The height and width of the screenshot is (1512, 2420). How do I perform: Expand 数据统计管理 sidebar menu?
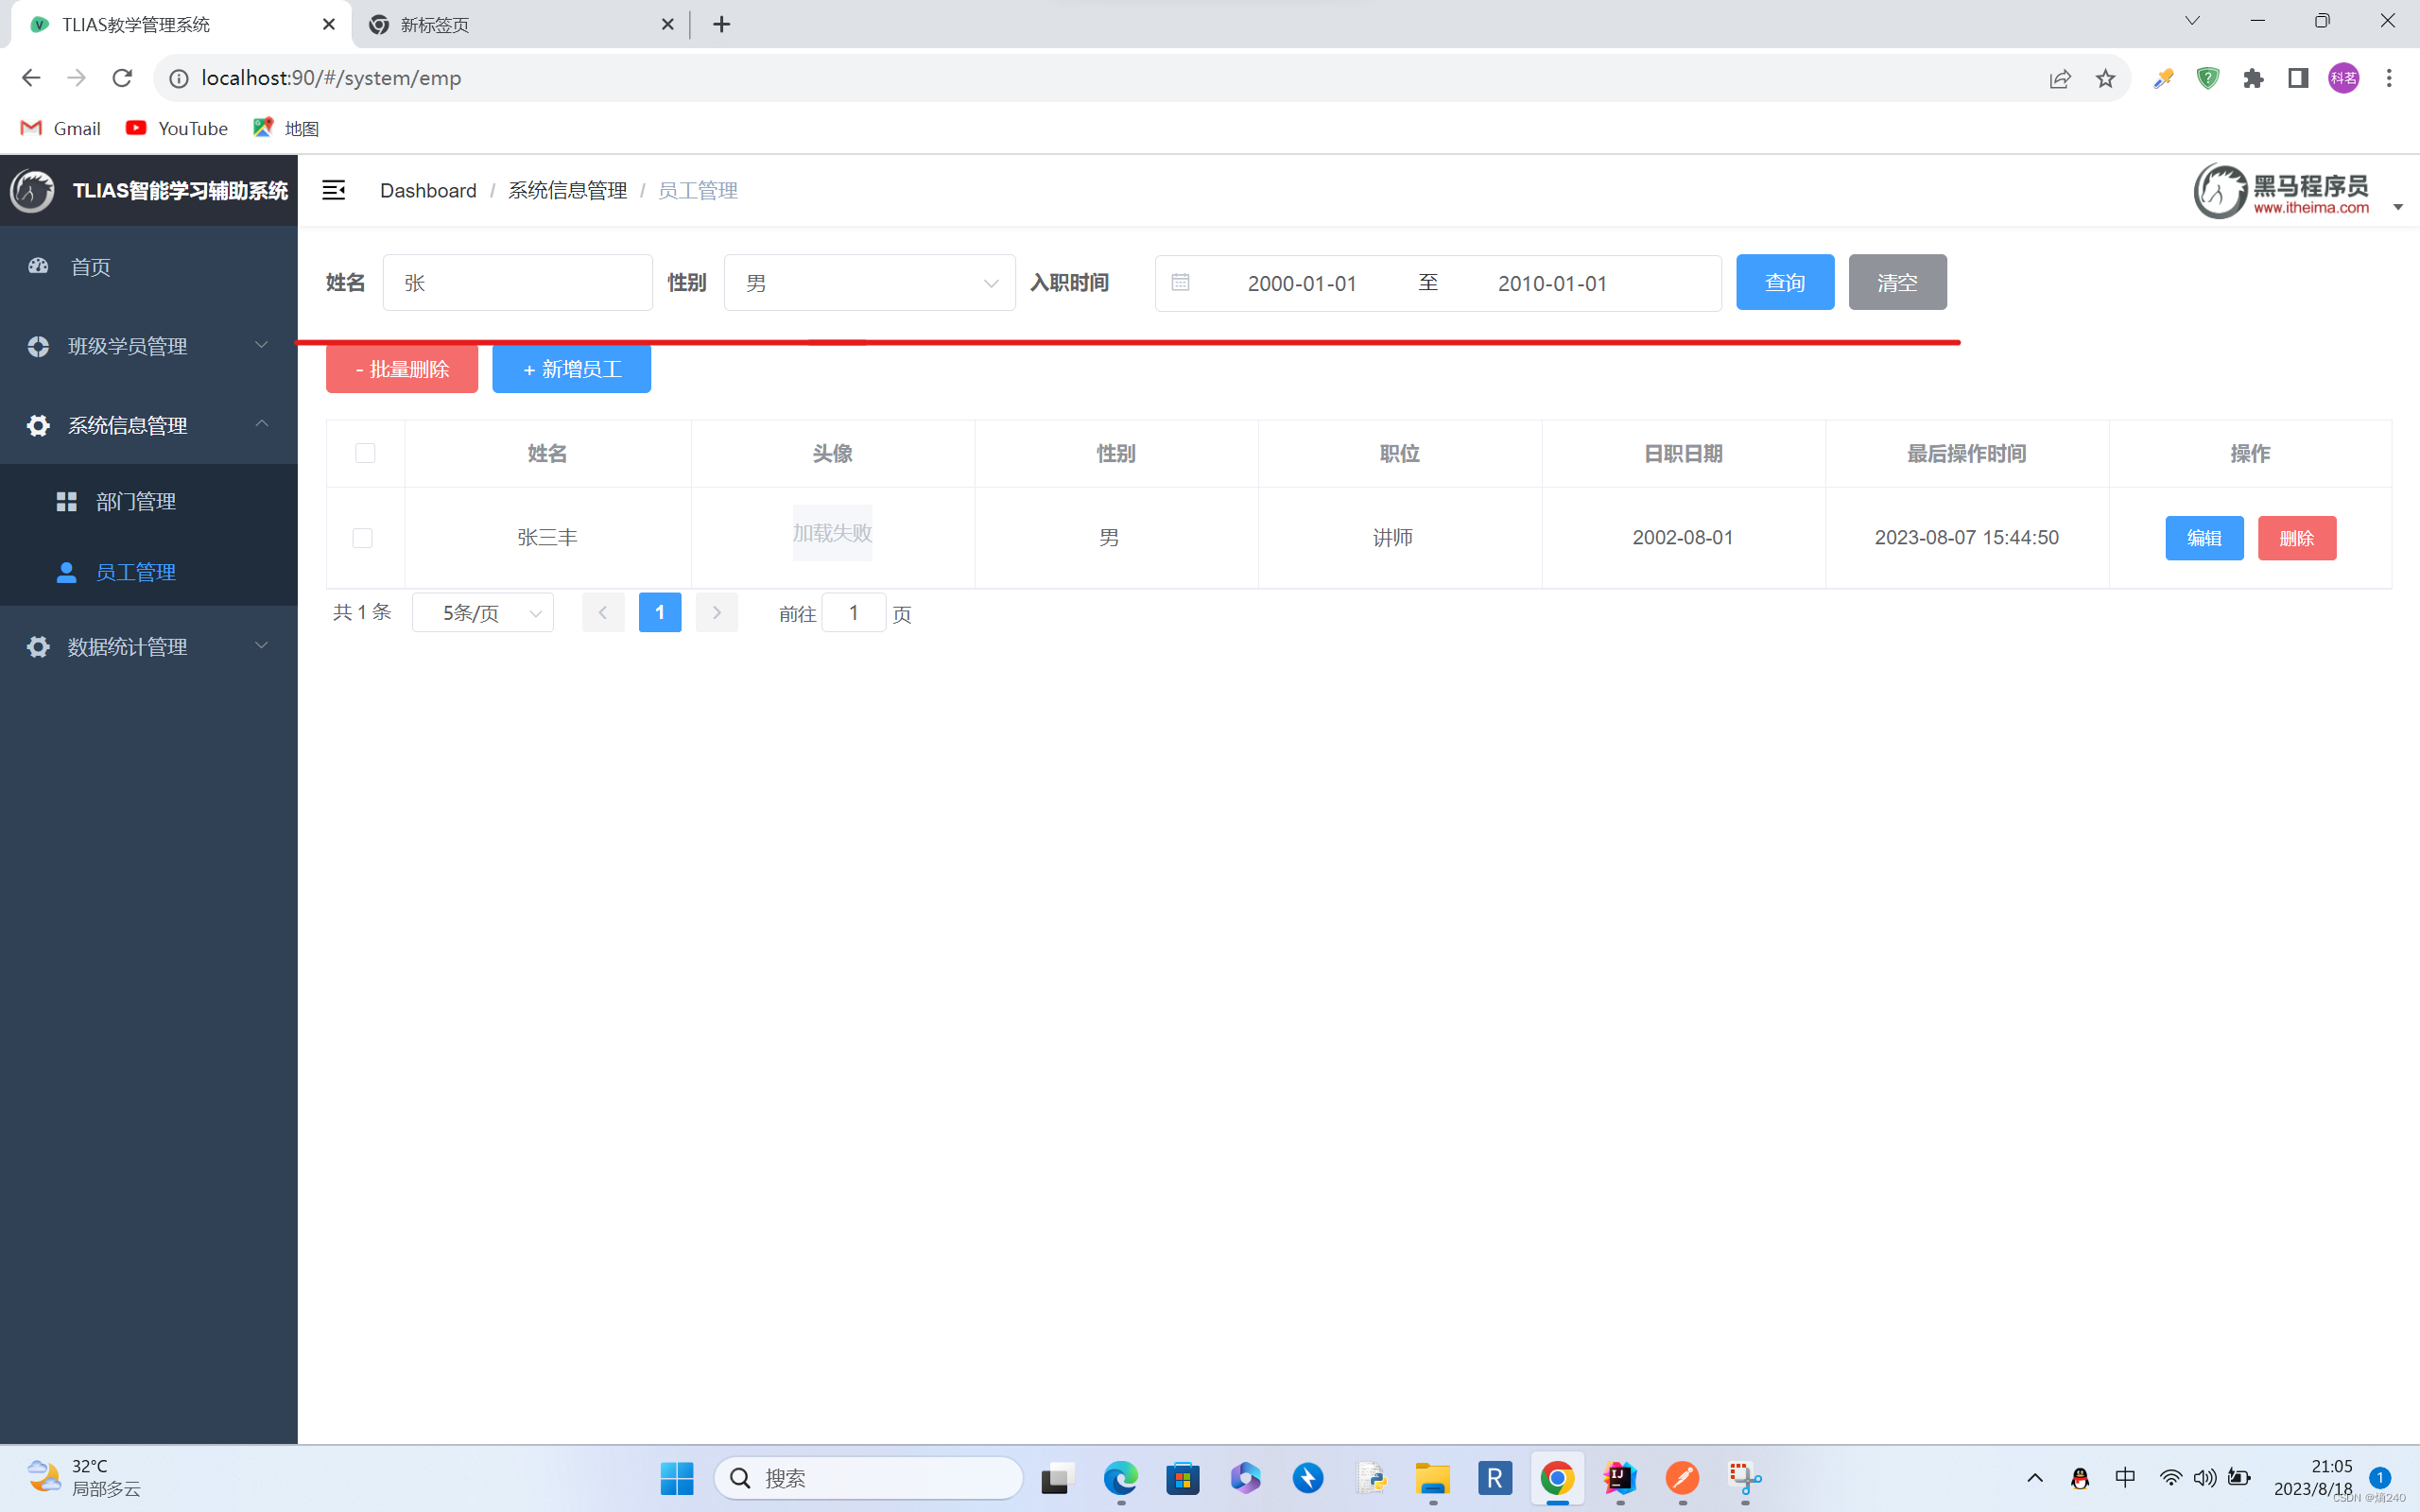pyautogui.click(x=149, y=647)
